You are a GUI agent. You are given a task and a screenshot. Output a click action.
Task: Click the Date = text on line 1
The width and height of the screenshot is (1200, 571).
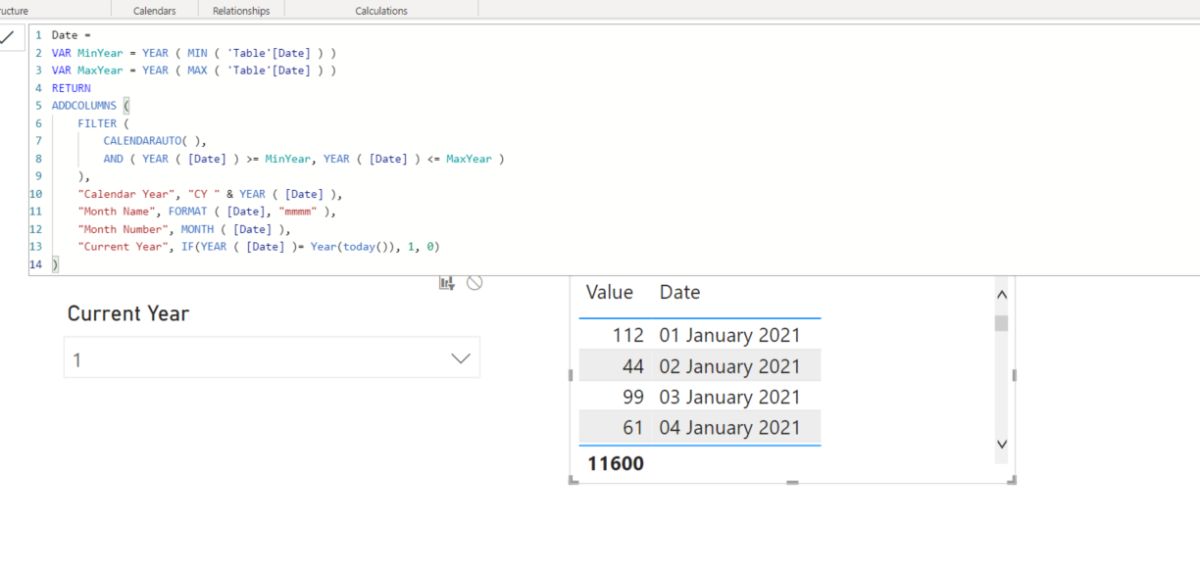pos(71,35)
